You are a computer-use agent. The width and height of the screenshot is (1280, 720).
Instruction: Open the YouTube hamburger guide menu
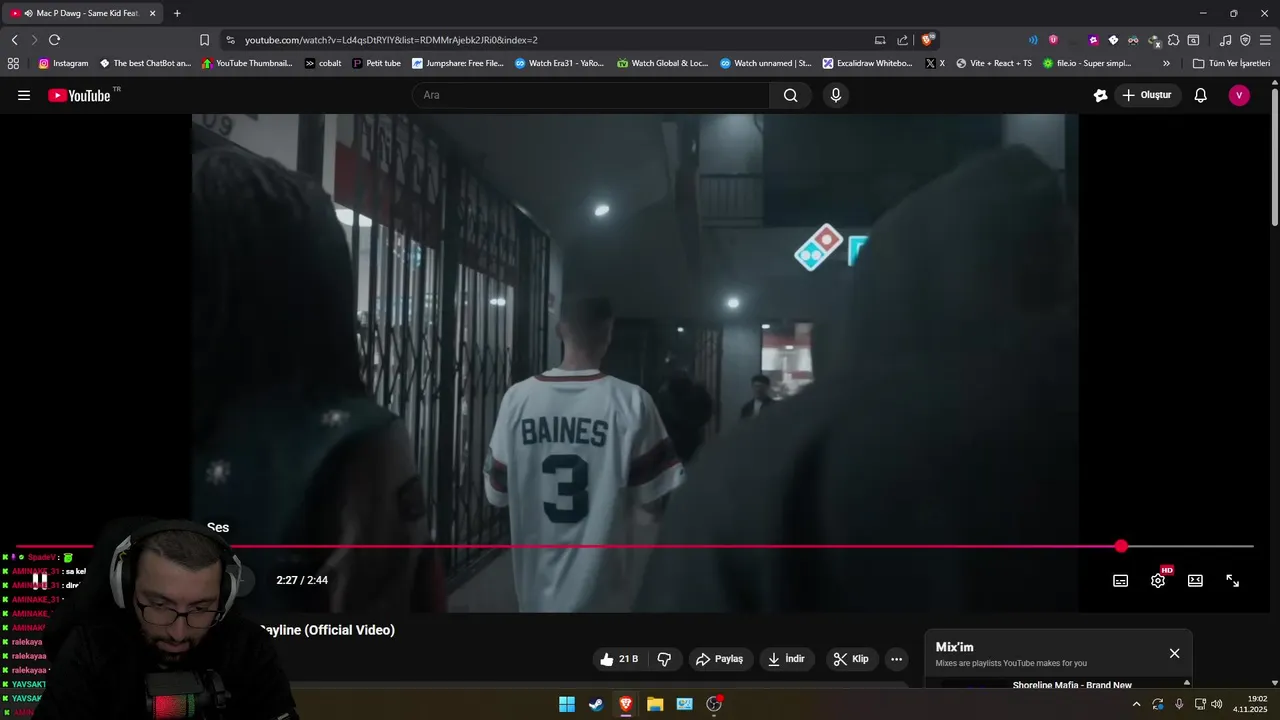[24, 95]
